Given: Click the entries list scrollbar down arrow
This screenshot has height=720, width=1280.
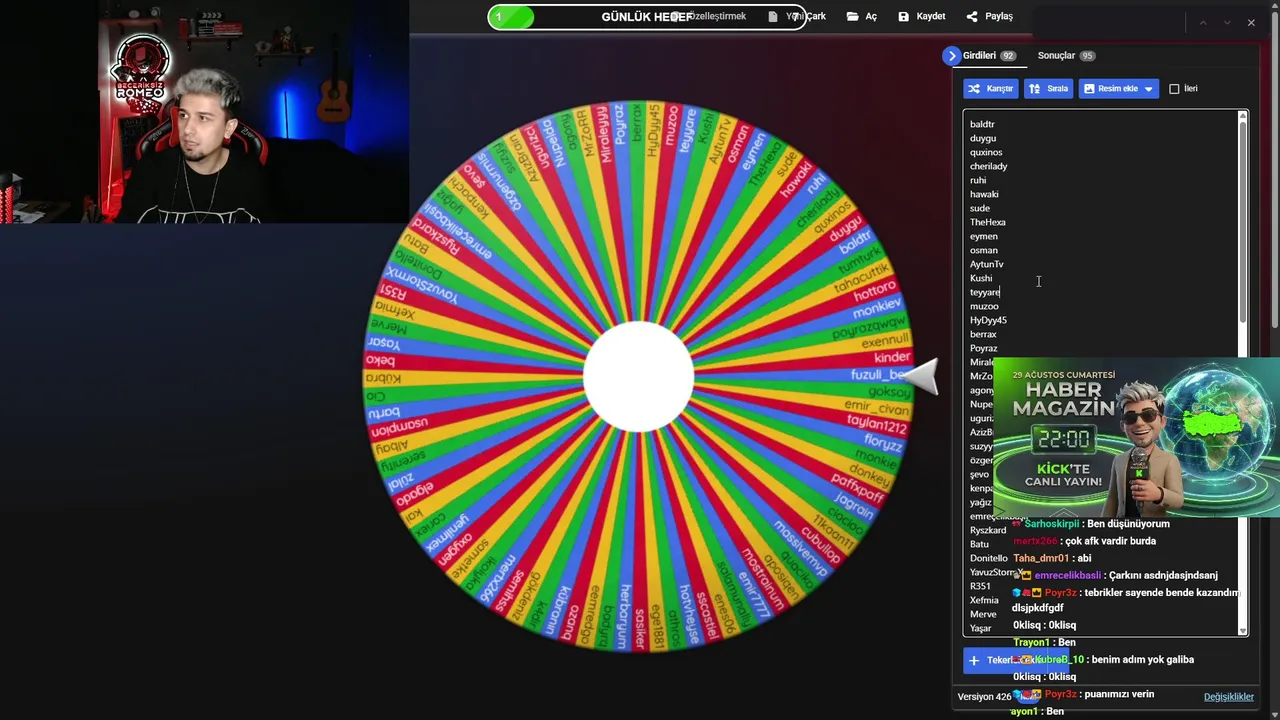Looking at the screenshot, I should tap(1243, 630).
